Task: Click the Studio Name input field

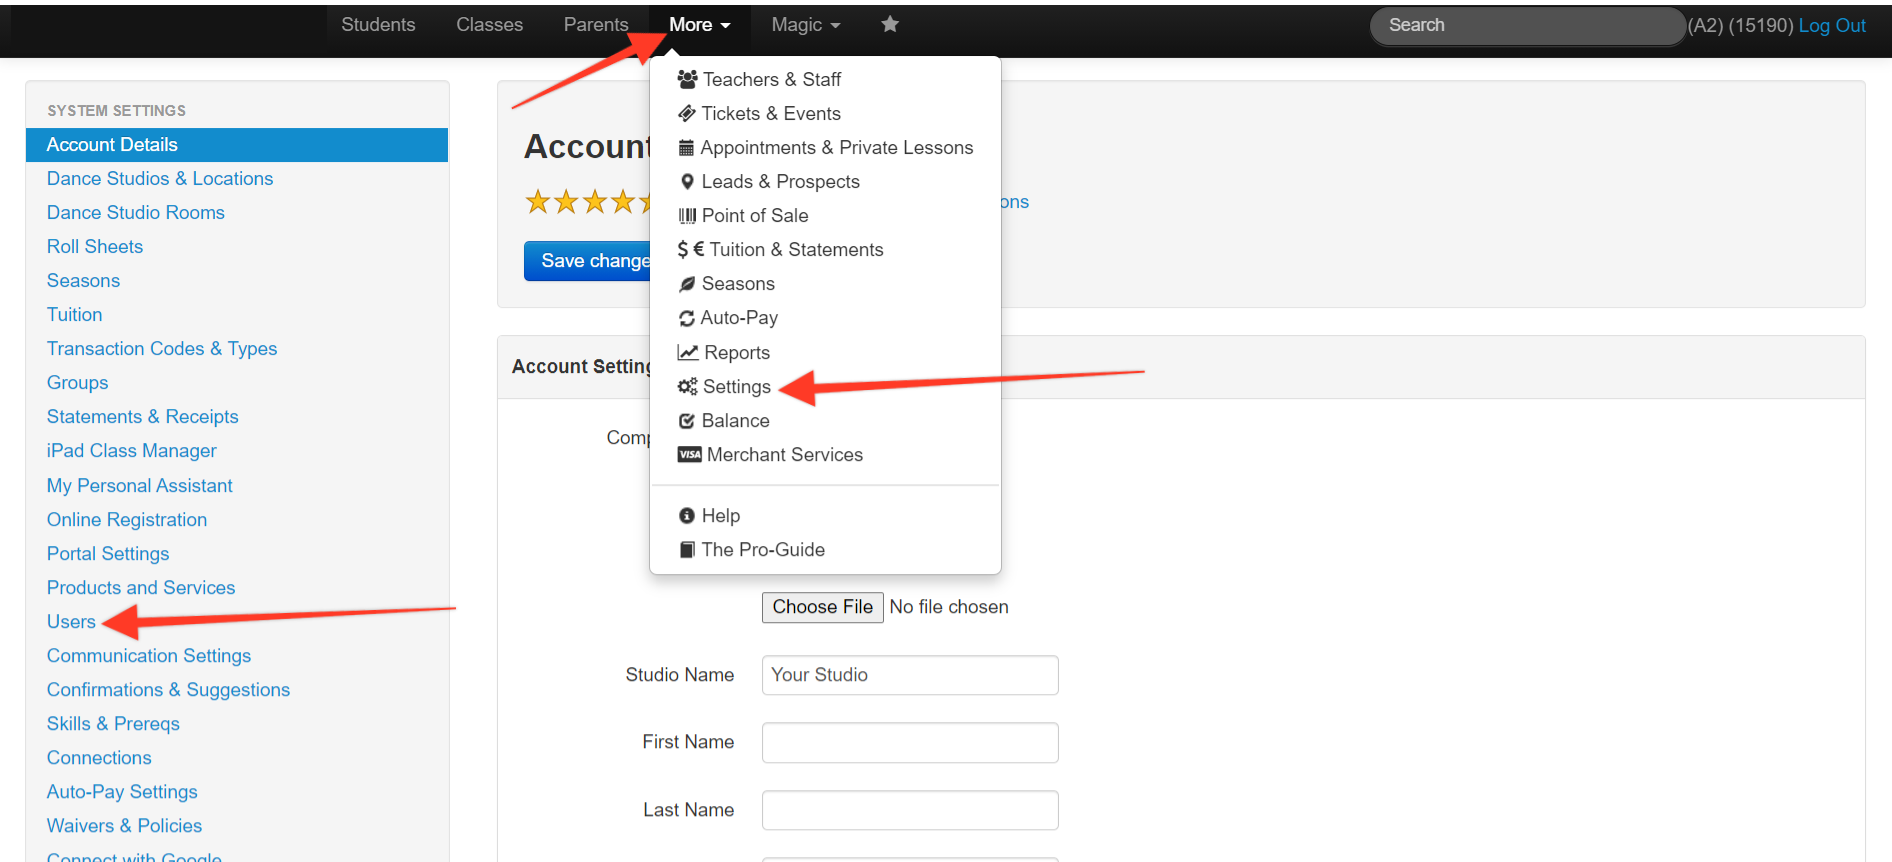Action: [x=910, y=675]
